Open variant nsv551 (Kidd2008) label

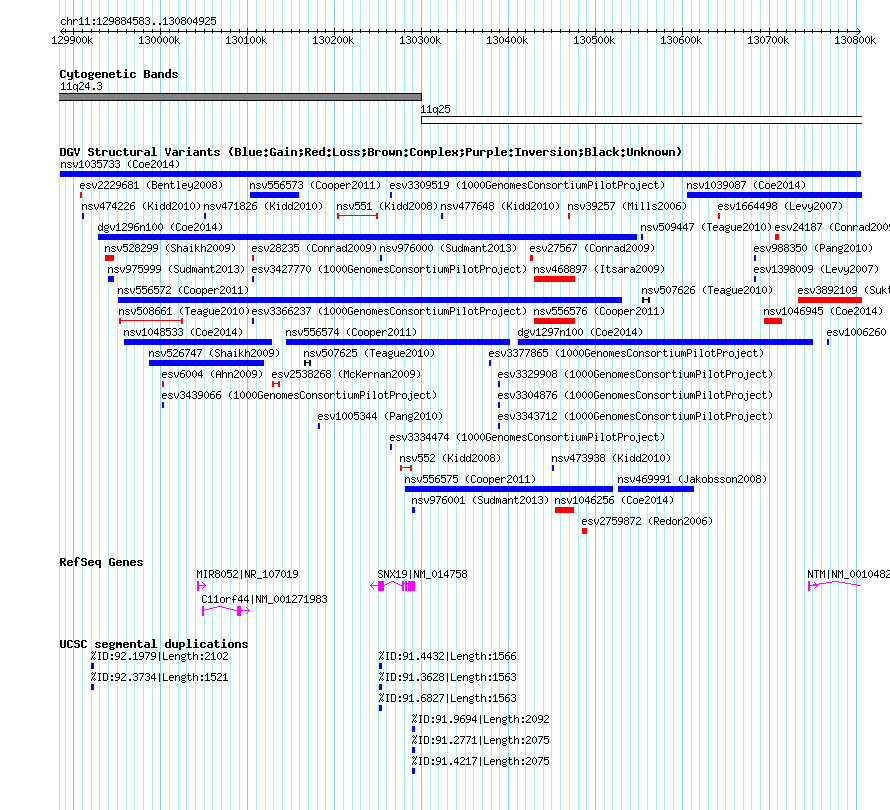(387, 206)
